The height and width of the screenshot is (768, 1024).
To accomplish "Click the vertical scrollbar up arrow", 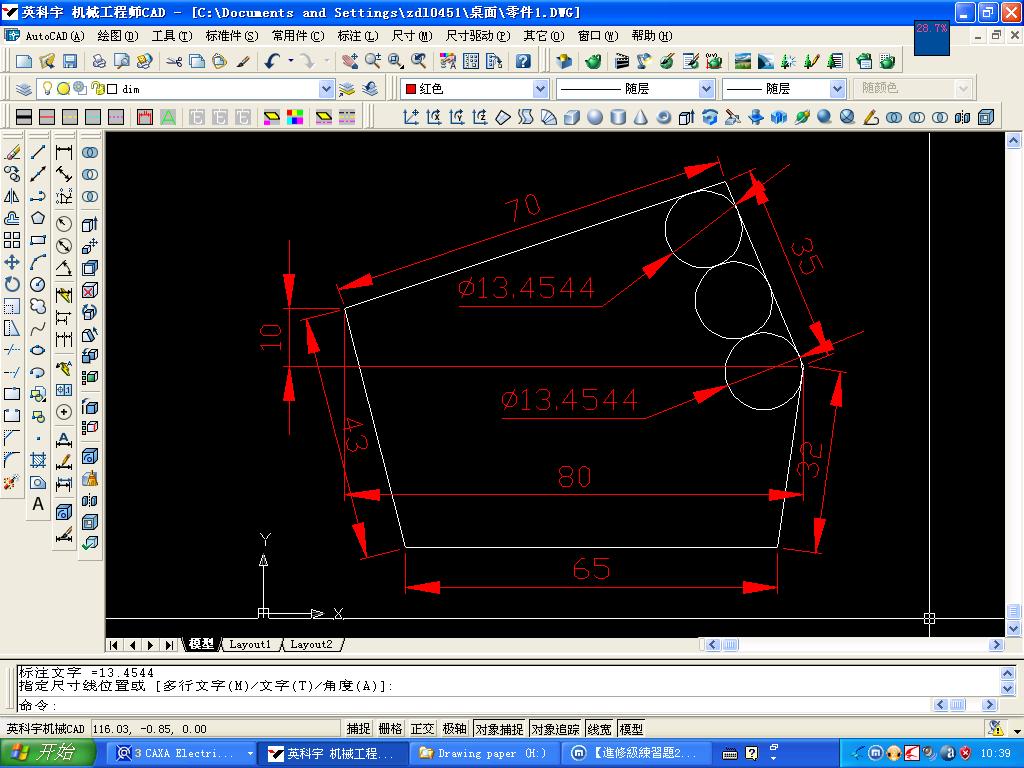I will click(x=1013, y=140).
